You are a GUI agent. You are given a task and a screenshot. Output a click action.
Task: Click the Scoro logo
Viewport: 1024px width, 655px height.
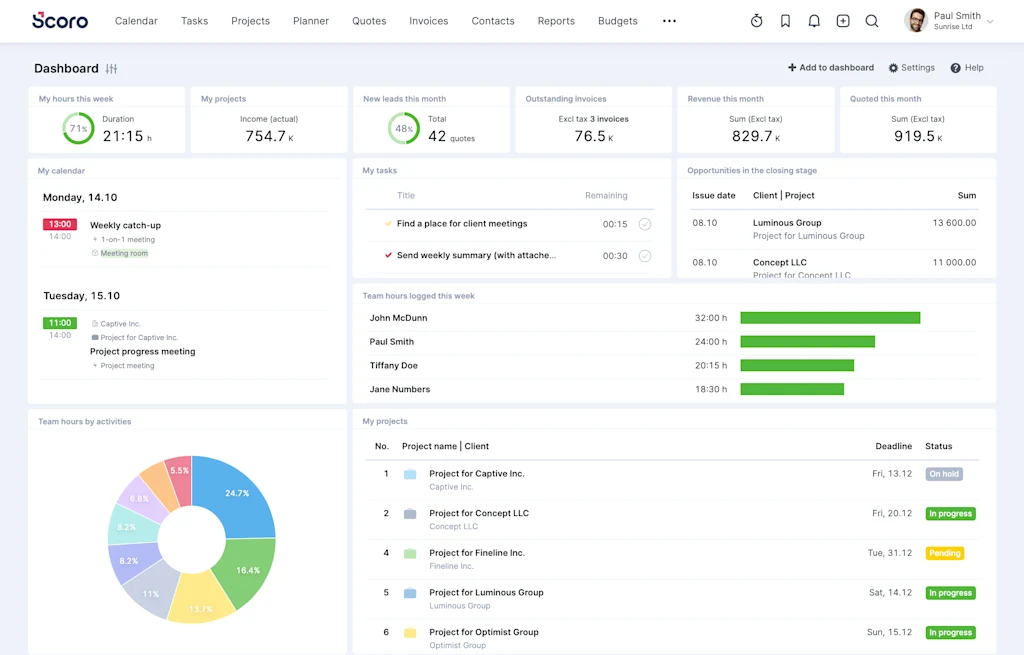tap(60, 20)
